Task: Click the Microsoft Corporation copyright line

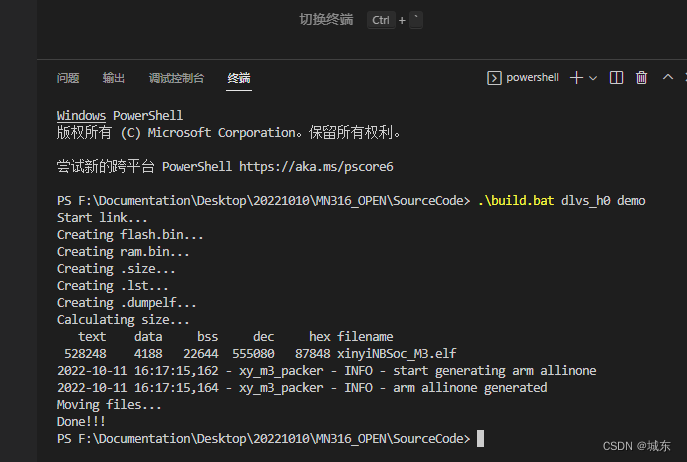Action: click(x=228, y=132)
